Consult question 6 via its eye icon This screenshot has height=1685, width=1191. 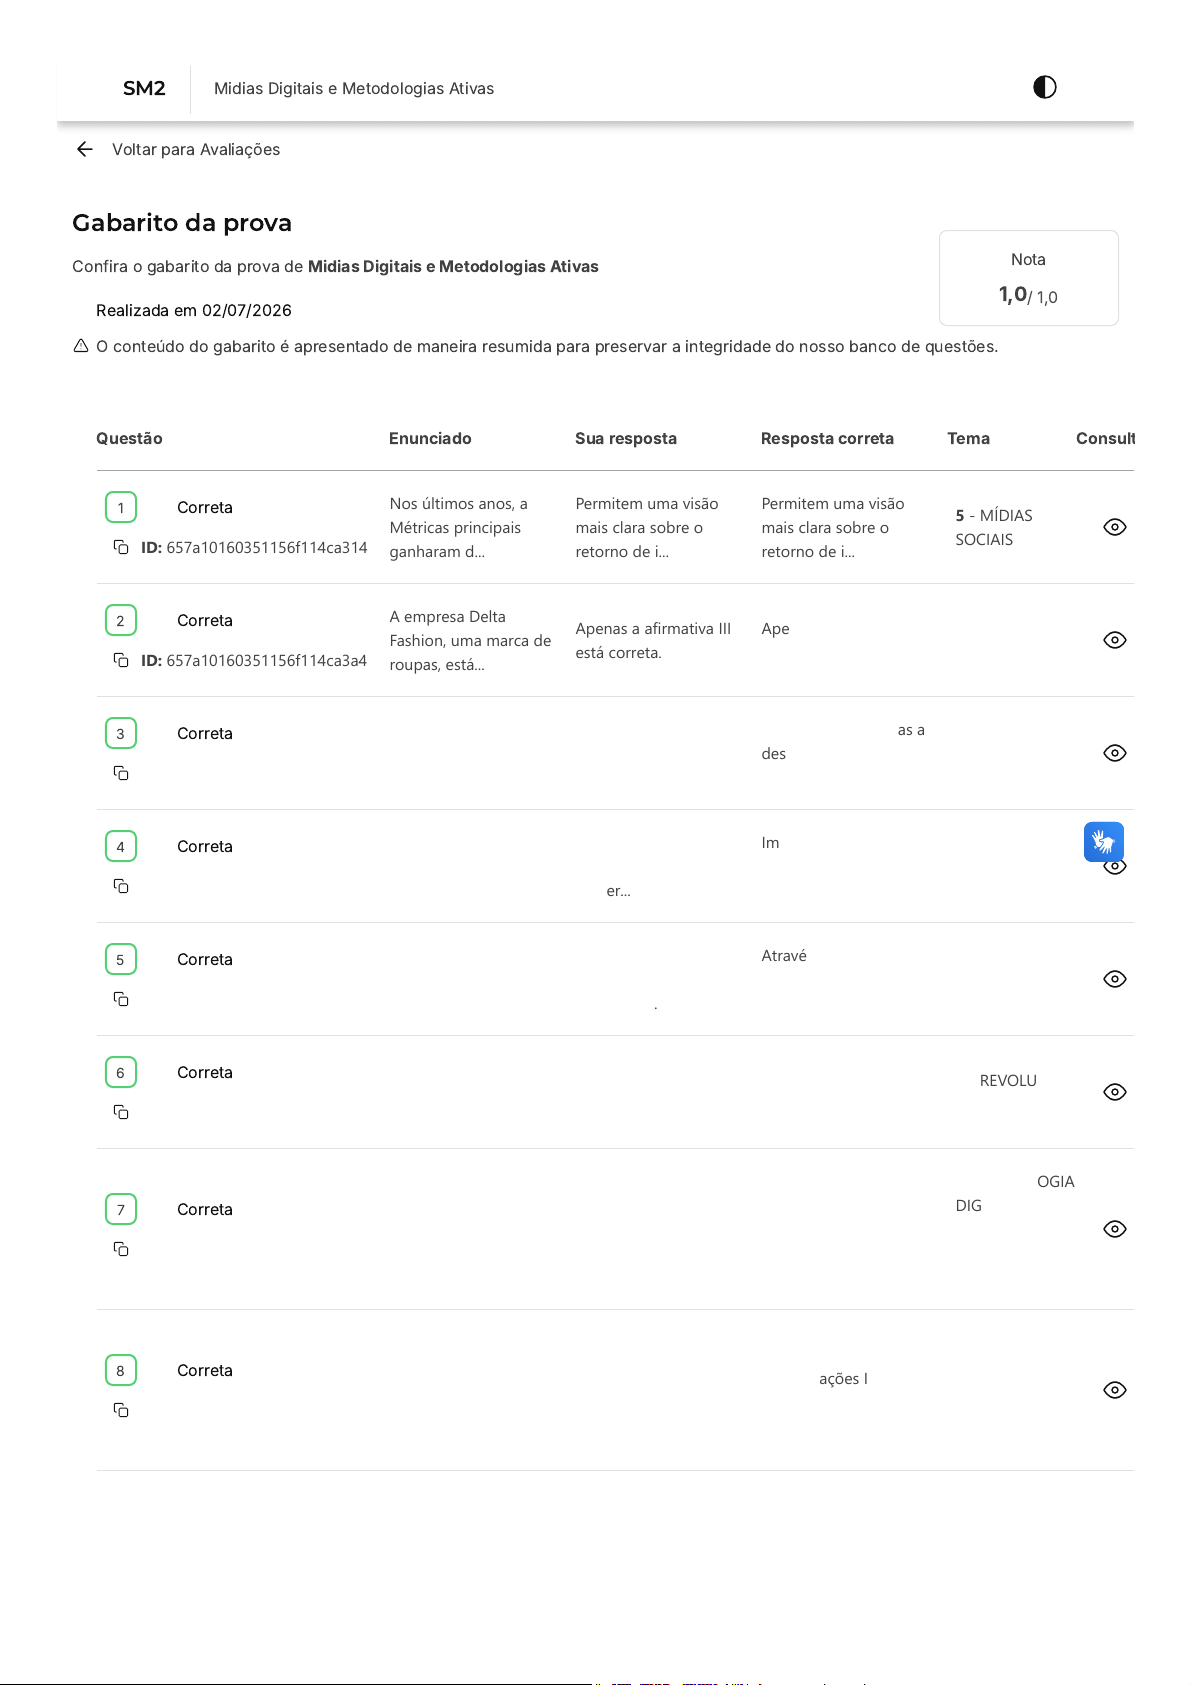click(x=1115, y=1092)
